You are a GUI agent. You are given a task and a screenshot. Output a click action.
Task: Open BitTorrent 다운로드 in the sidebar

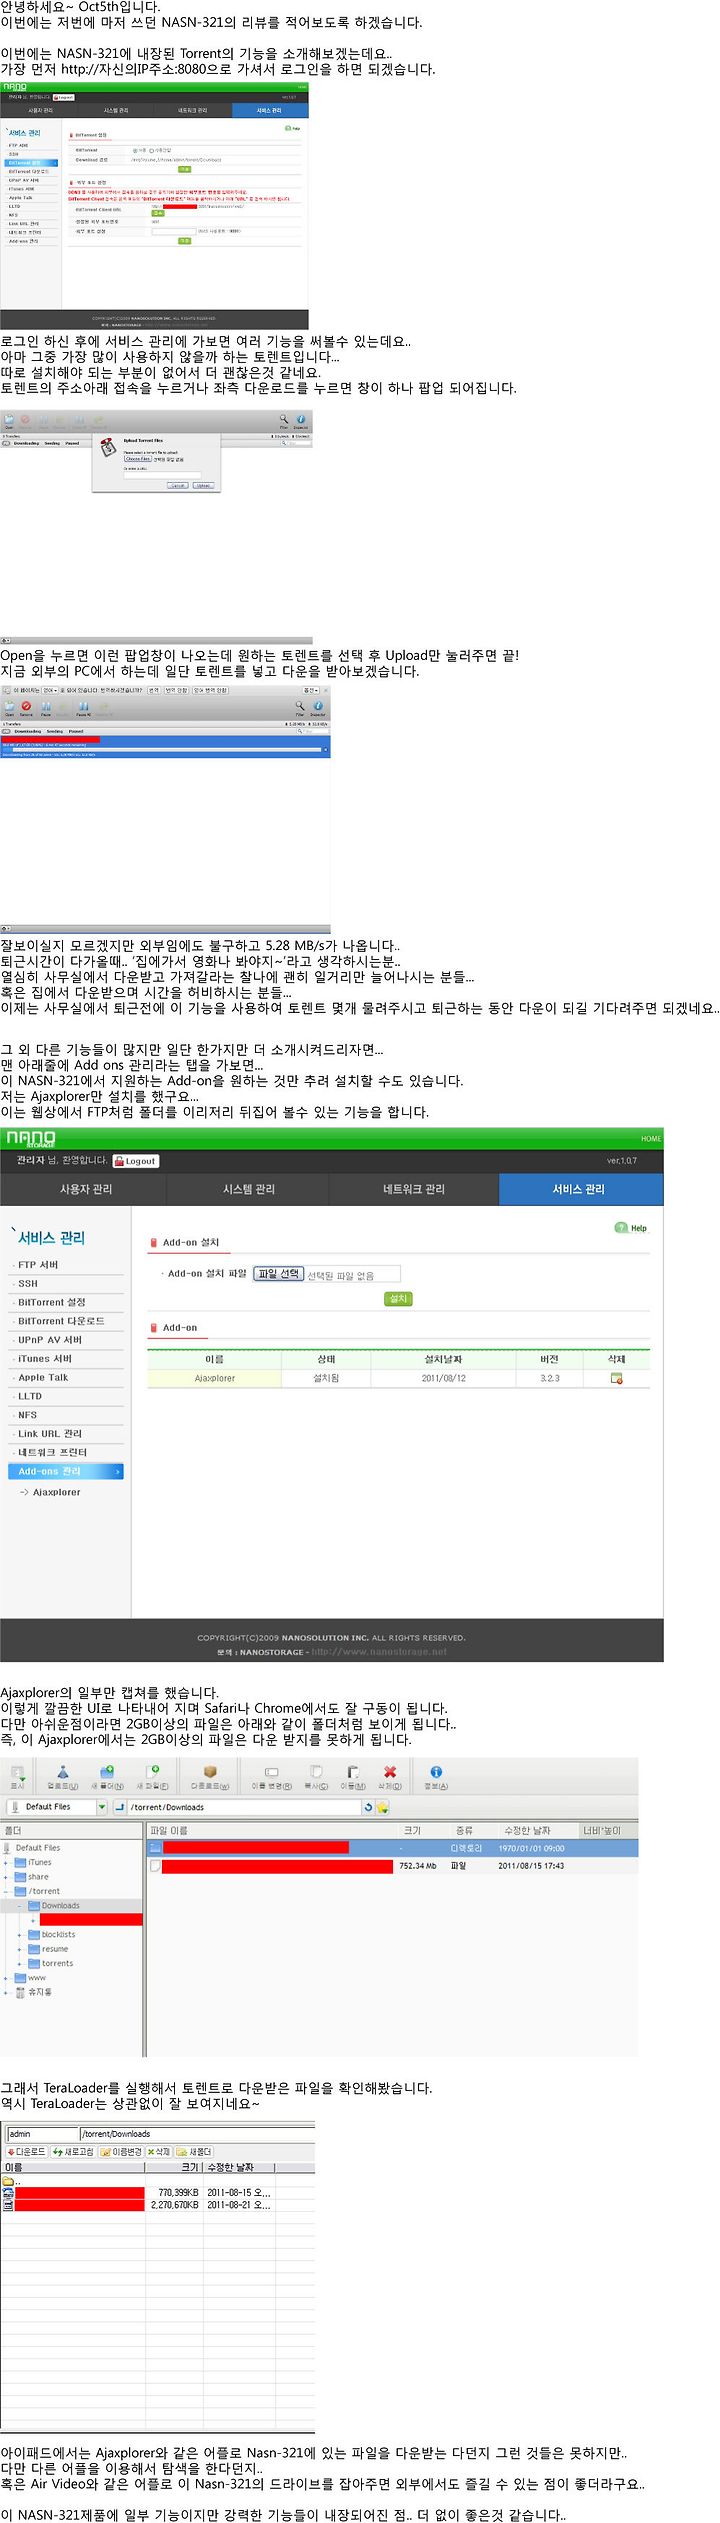pyautogui.click(x=61, y=1321)
